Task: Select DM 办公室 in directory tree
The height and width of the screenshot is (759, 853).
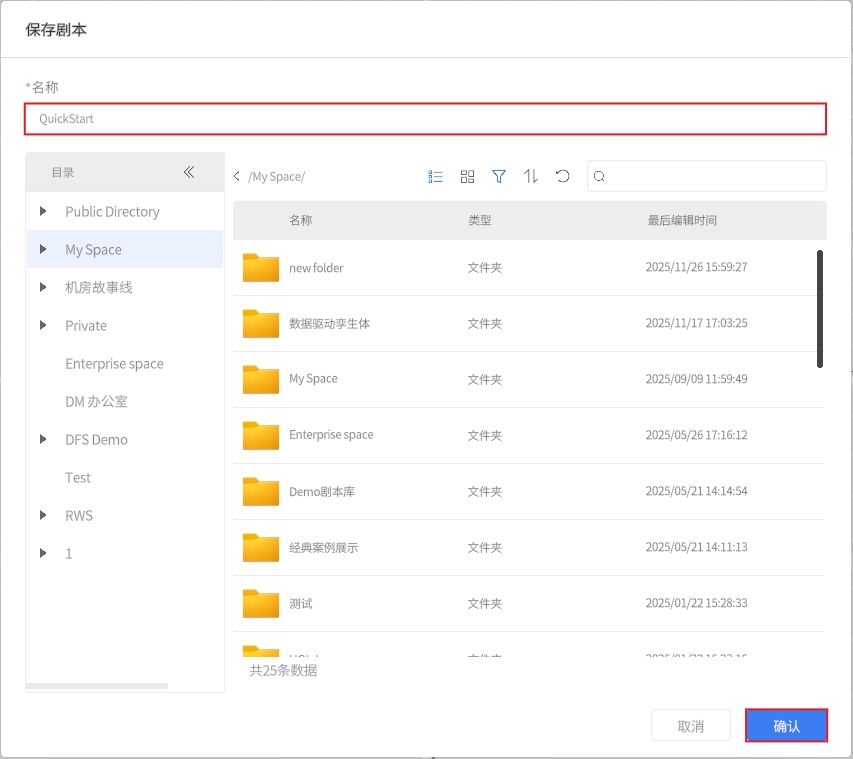Action: pyautogui.click(x=96, y=402)
